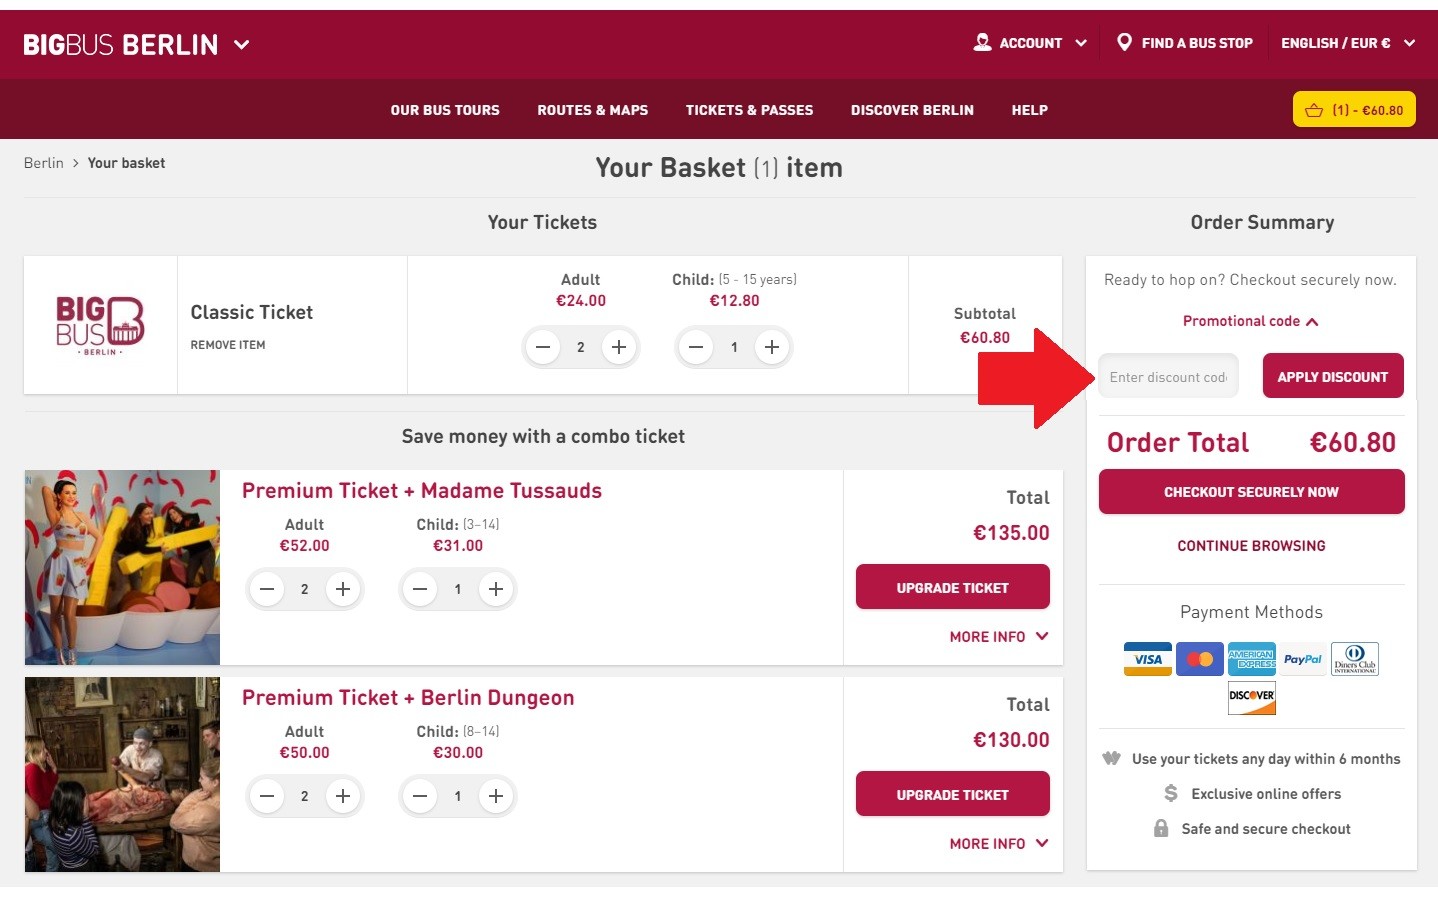This screenshot has width=1438, height=899.
Task: Collapse the Promotional code section
Action: [1250, 321]
